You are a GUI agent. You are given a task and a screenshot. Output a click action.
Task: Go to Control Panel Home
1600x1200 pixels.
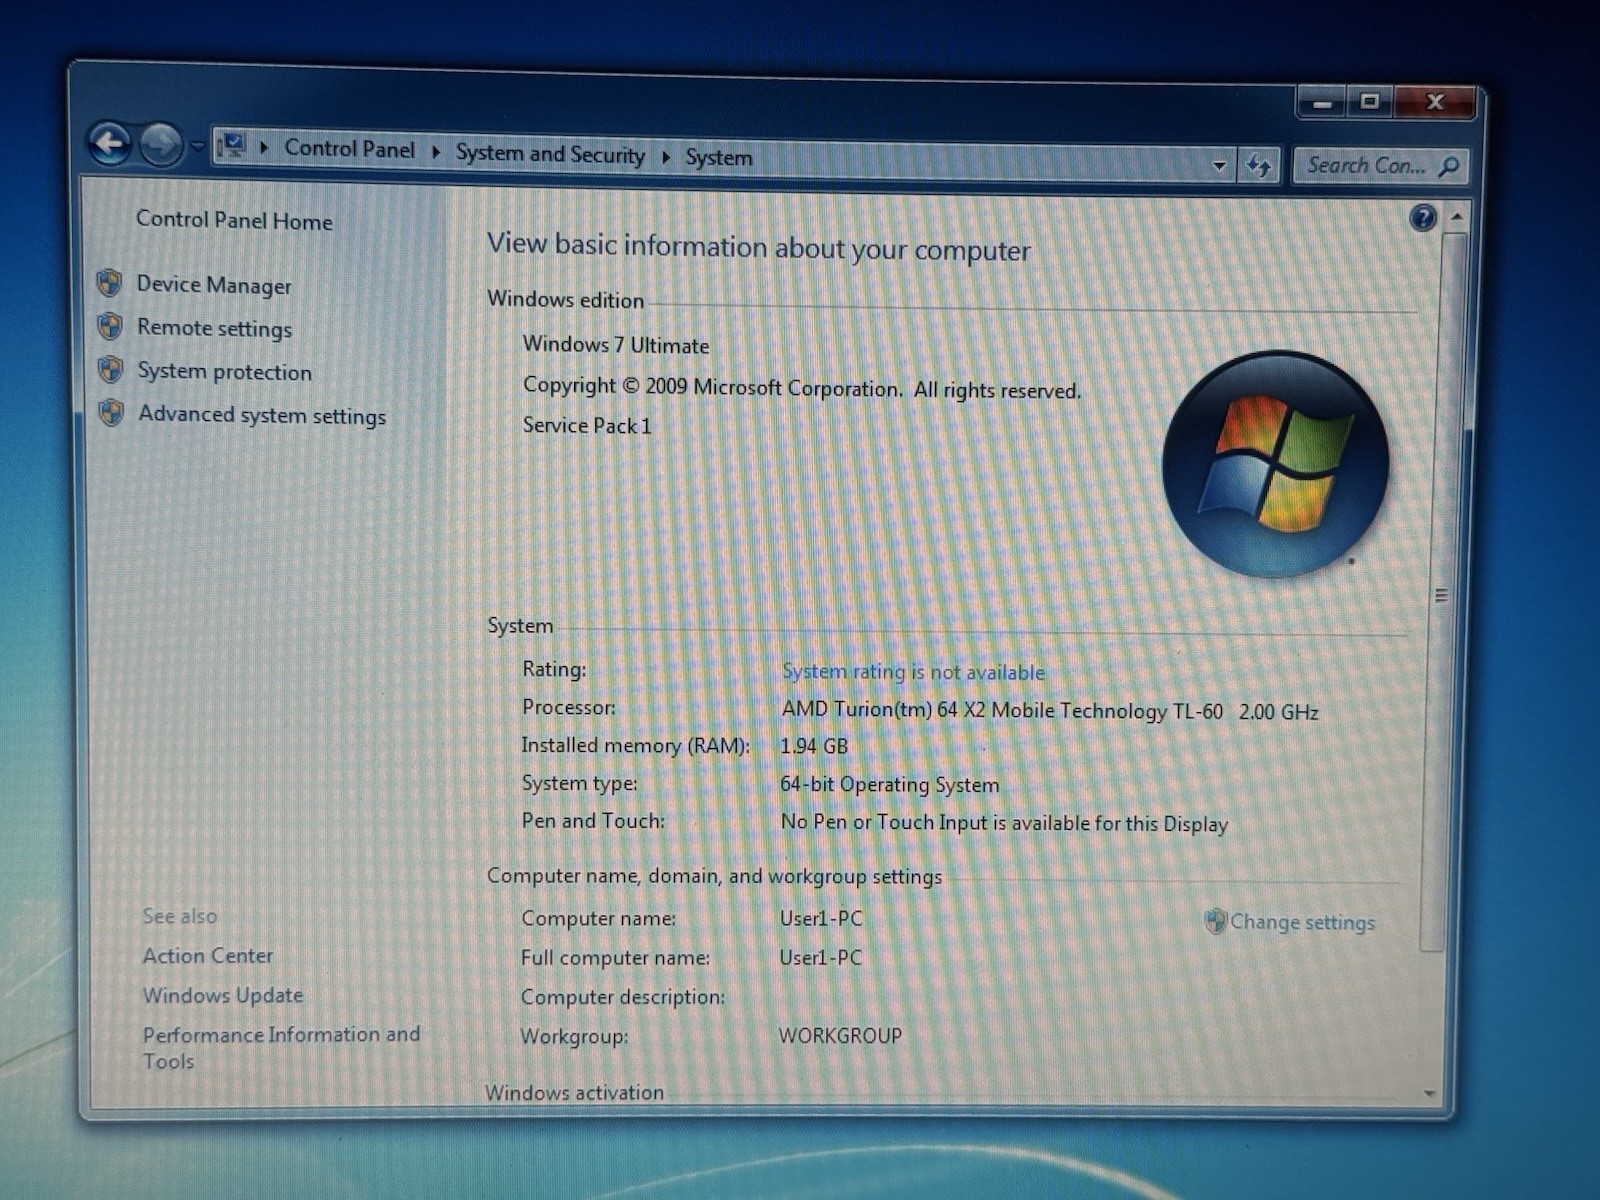click(234, 220)
